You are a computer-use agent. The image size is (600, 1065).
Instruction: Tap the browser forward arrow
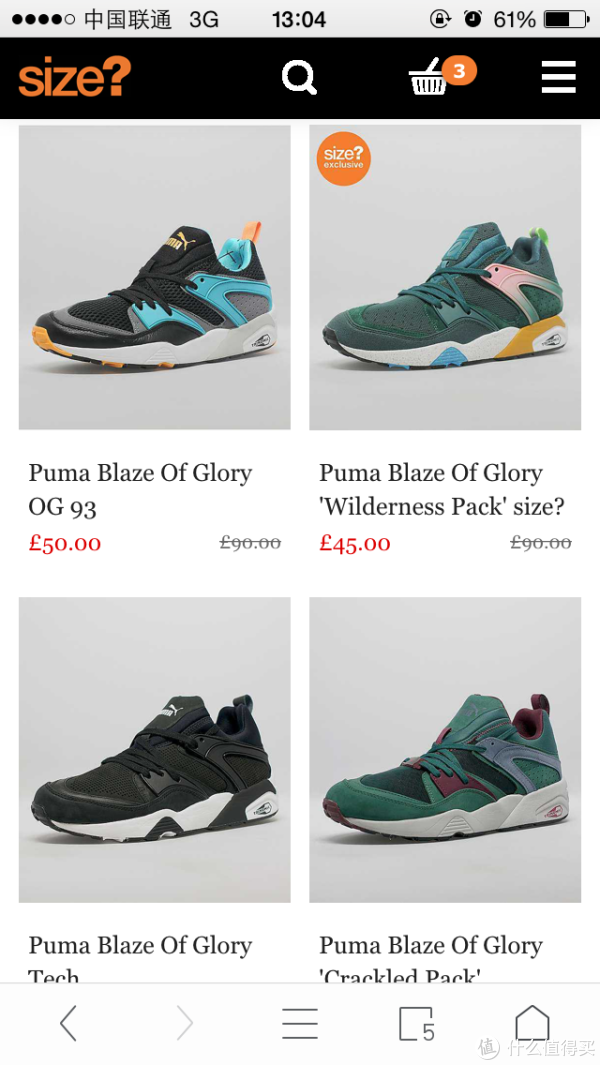(x=185, y=1022)
